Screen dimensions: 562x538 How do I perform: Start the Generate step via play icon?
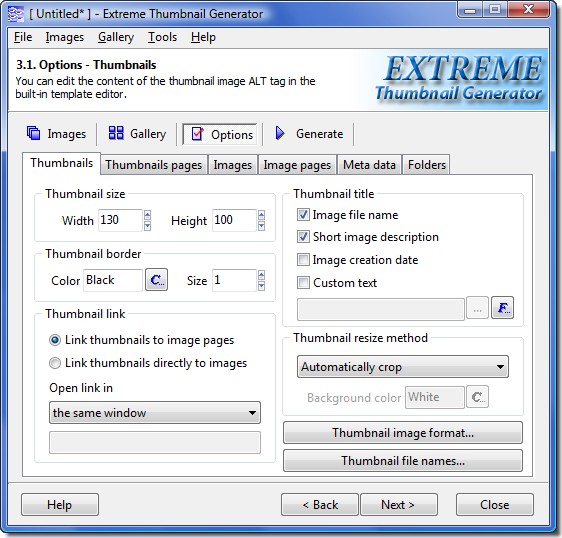pyautogui.click(x=280, y=133)
